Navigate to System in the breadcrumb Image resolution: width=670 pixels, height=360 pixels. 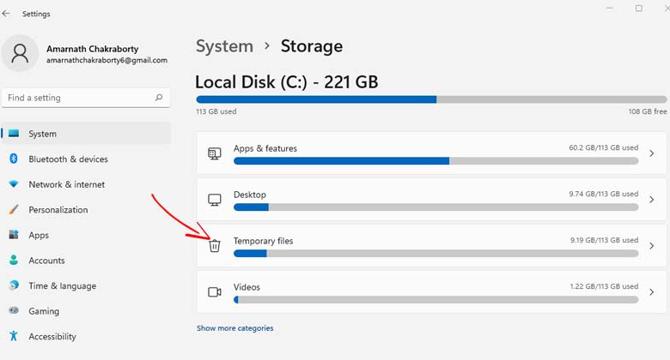(x=224, y=46)
